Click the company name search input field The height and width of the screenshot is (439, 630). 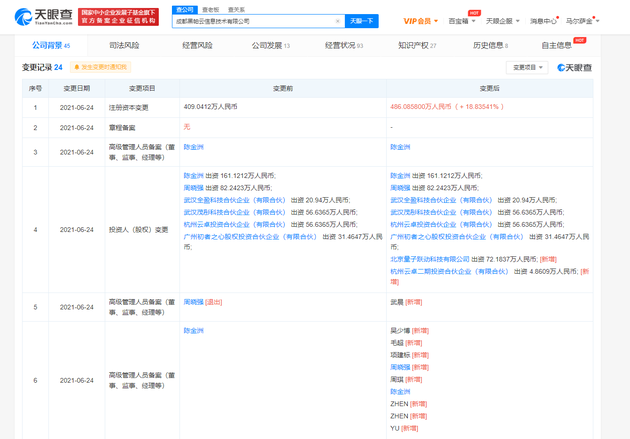[x=255, y=21]
